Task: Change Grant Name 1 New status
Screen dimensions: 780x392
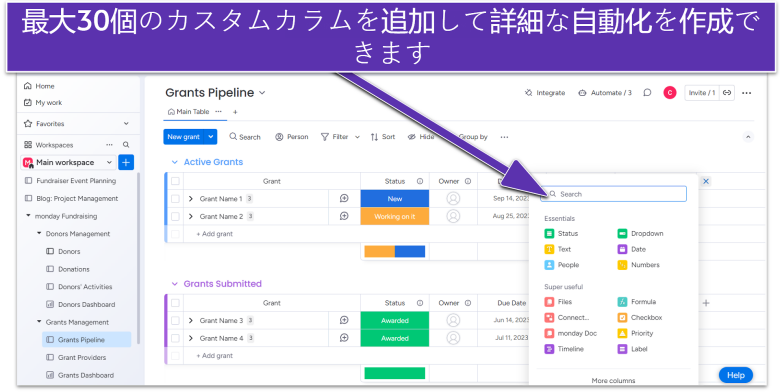Action: click(395, 198)
